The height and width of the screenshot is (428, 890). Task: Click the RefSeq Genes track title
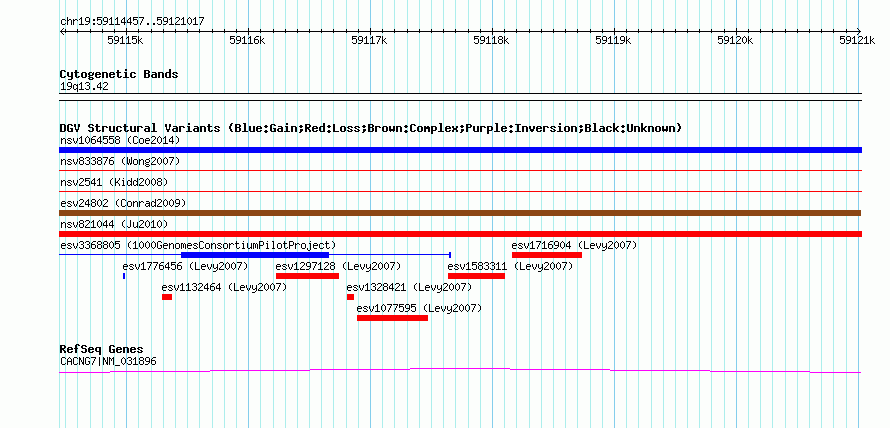102,349
